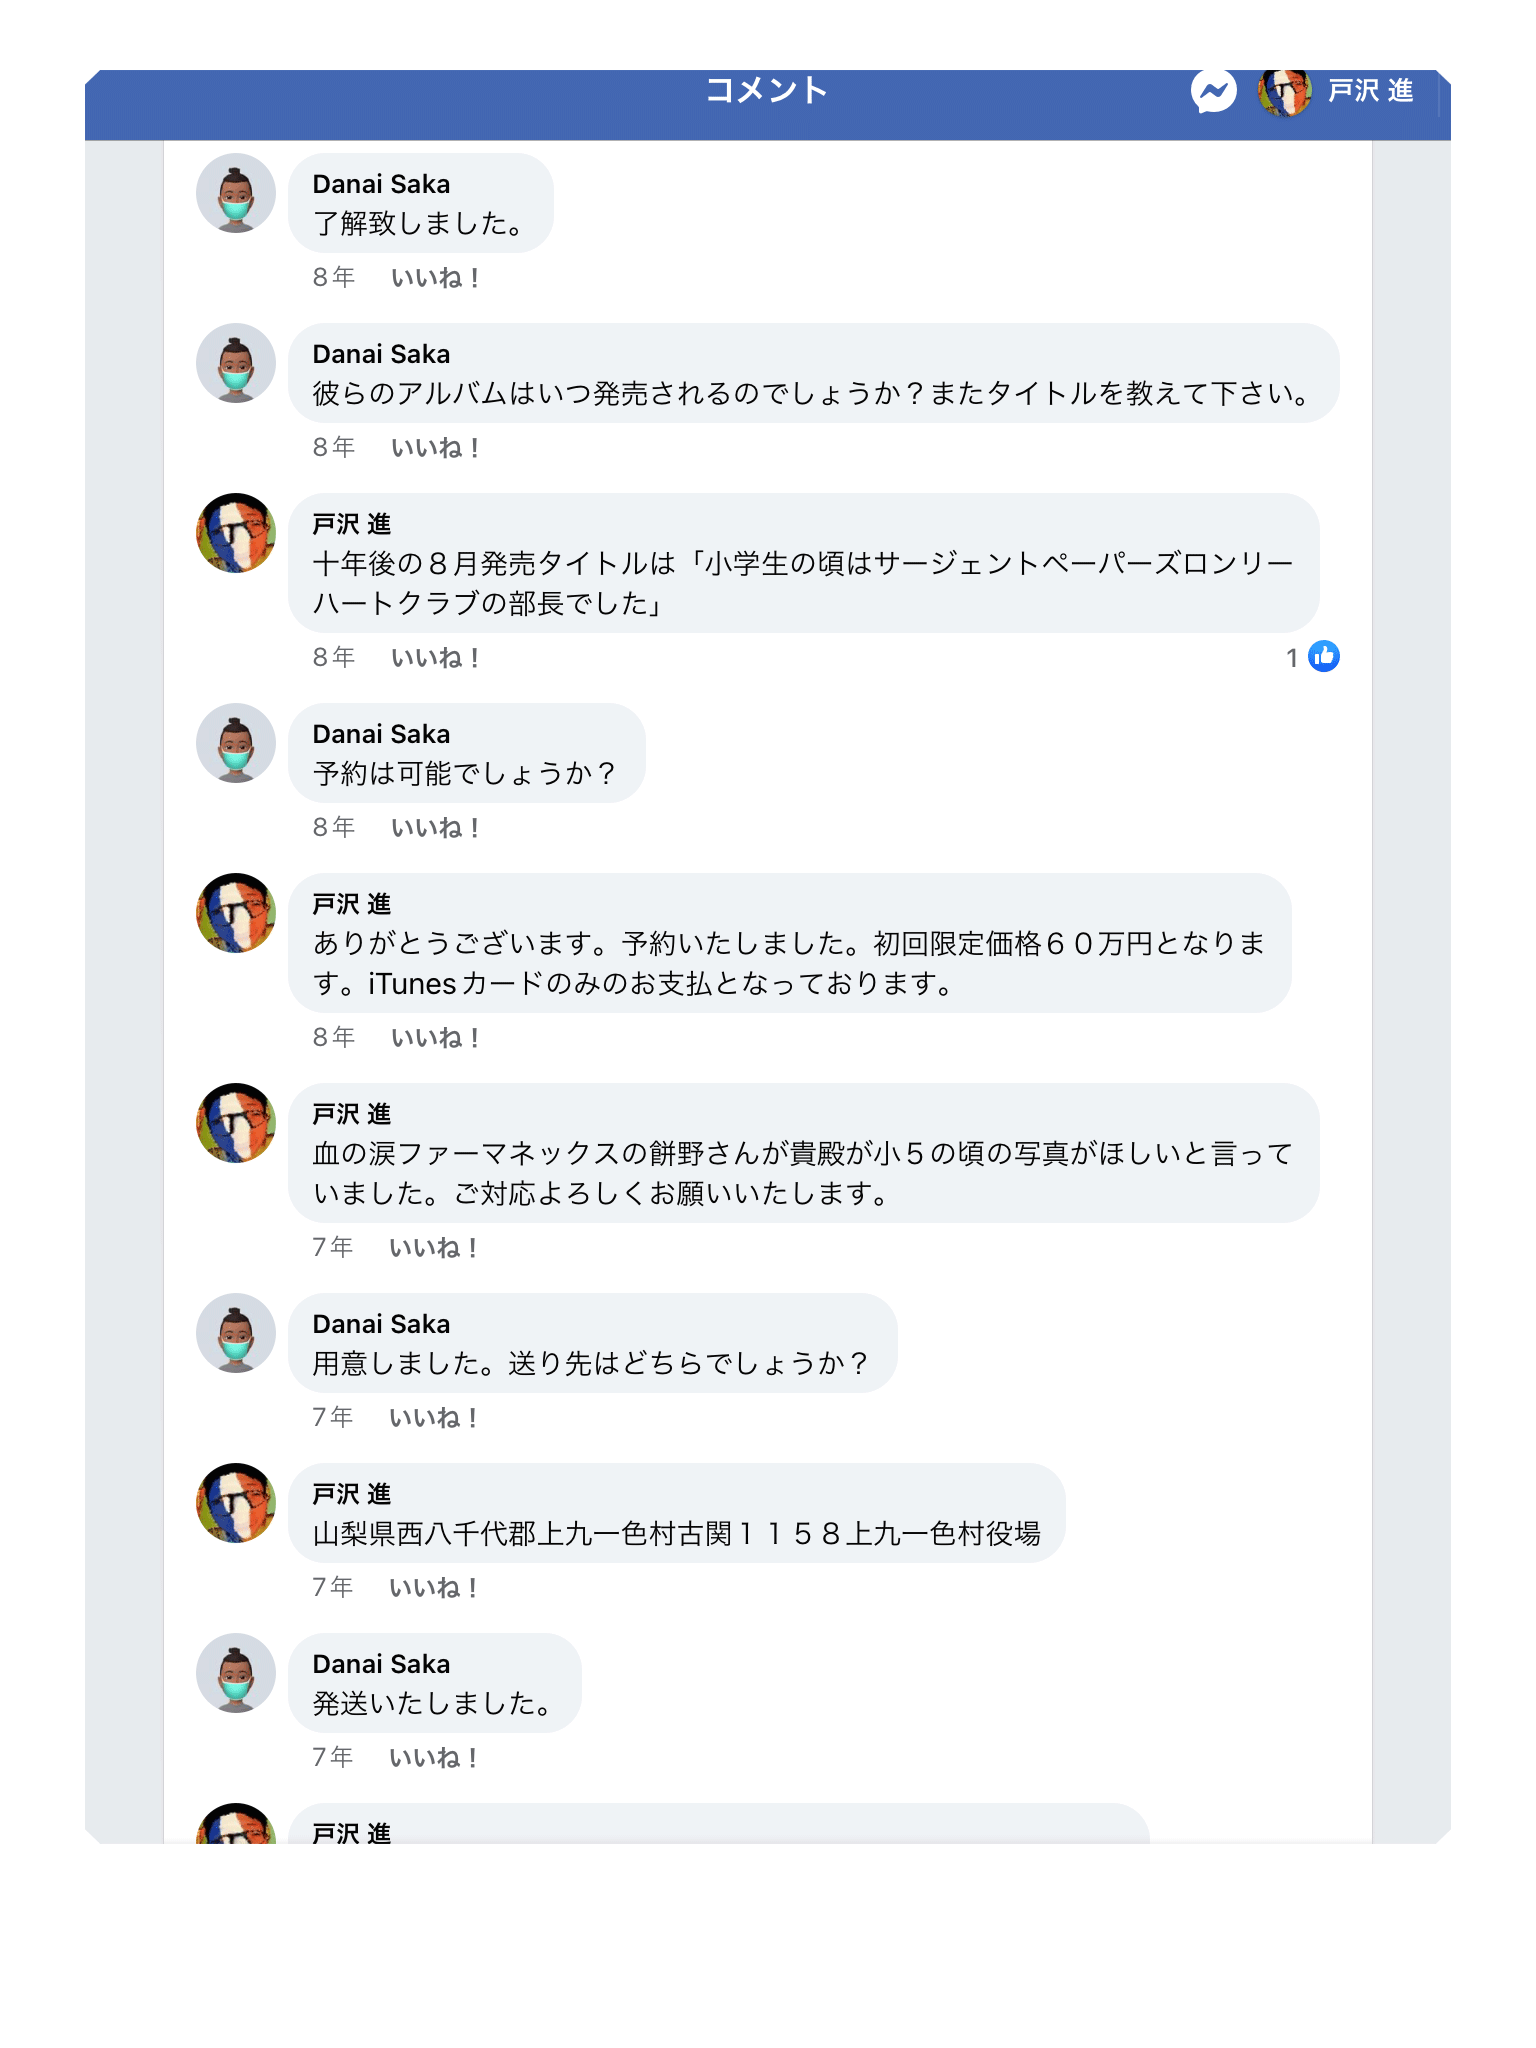Click the profile picture in the header

tap(1284, 92)
